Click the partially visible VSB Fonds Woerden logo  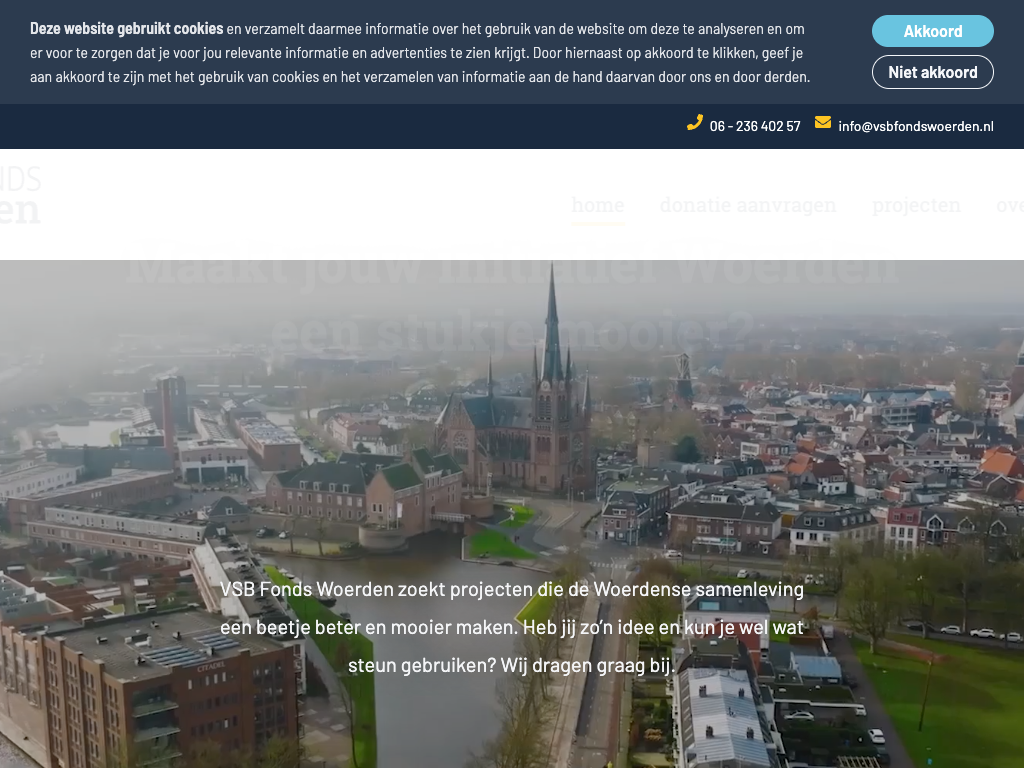tap(20, 195)
